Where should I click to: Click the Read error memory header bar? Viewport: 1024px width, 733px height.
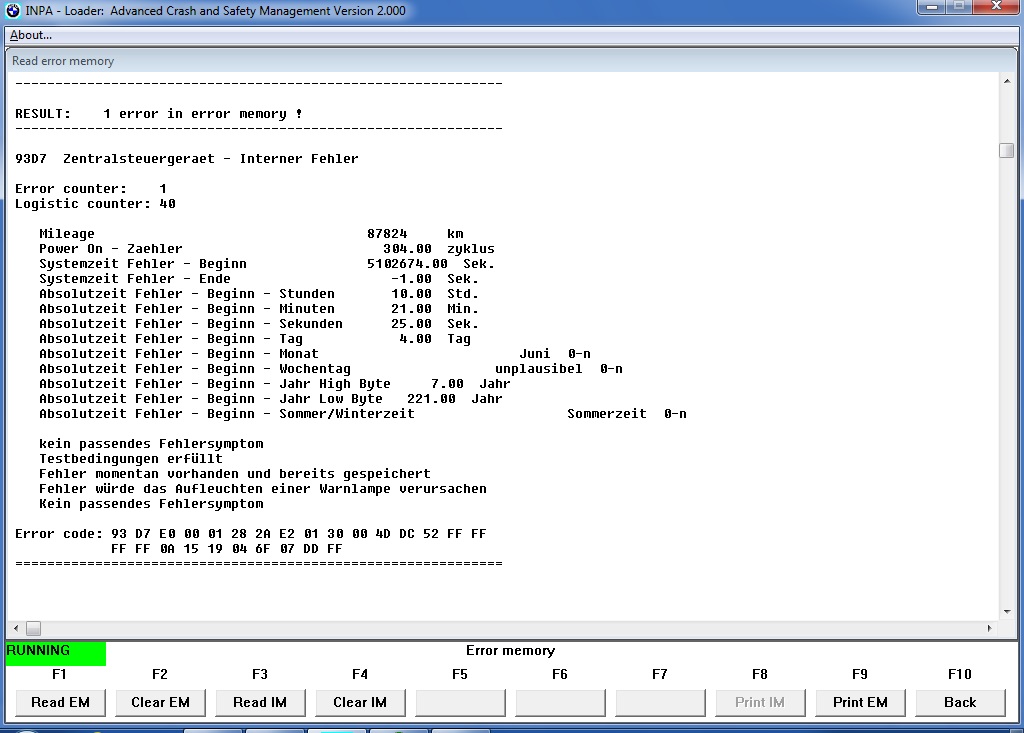[62, 60]
